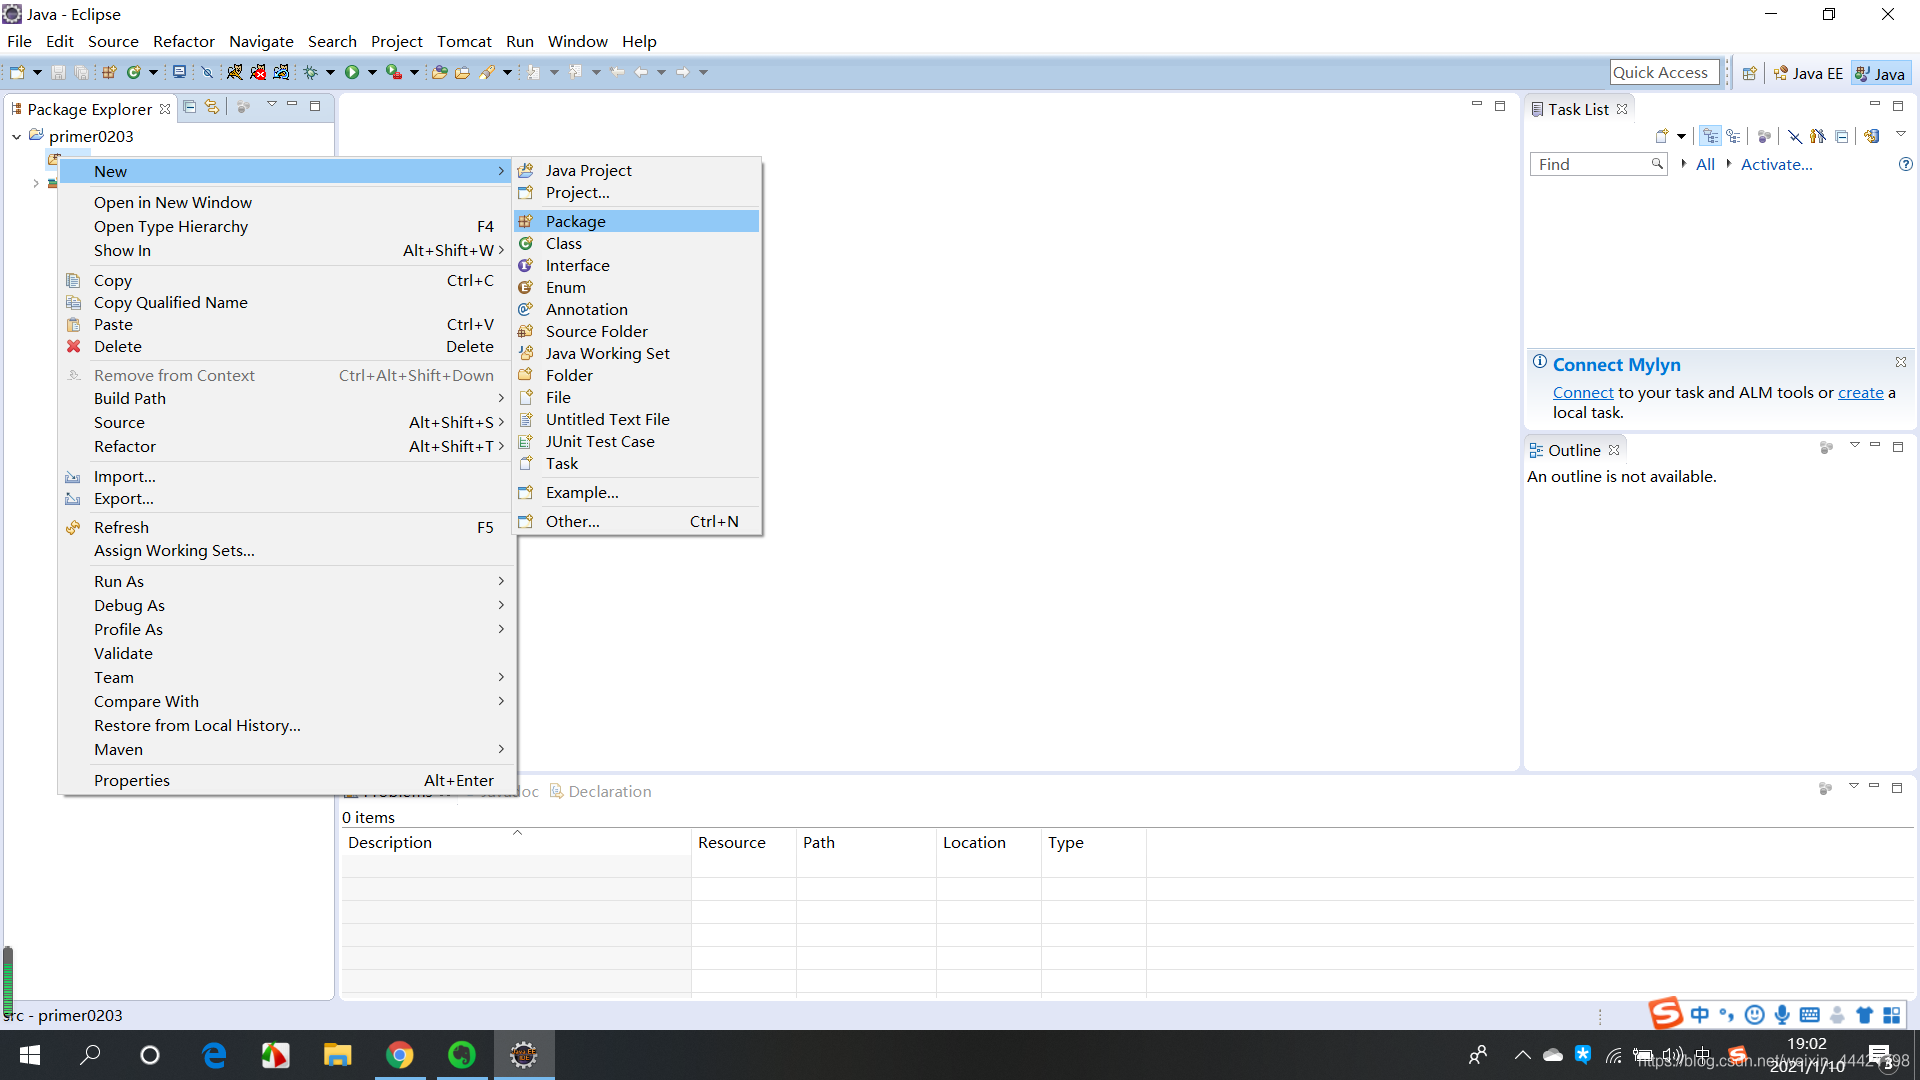1920x1080 pixels.
Task: Open the External Tools dropdown arrow
Action: pos(414,72)
